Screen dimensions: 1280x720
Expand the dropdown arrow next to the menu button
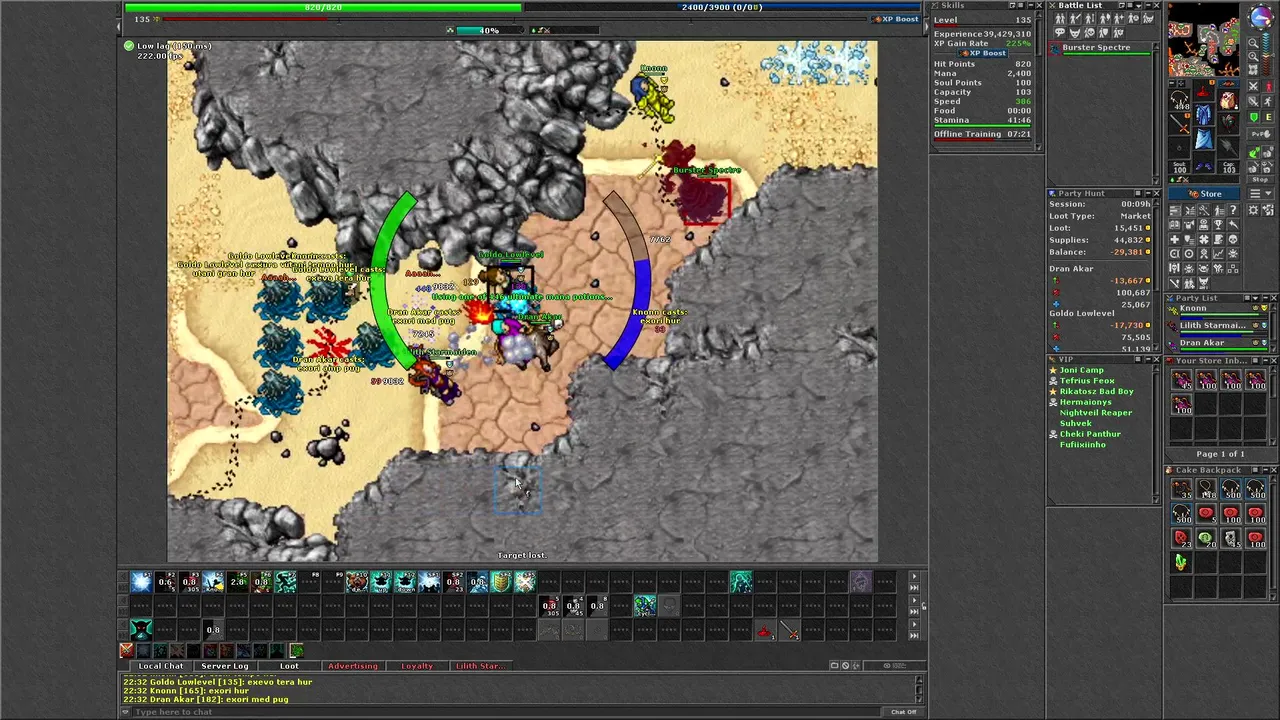(x=1268, y=194)
